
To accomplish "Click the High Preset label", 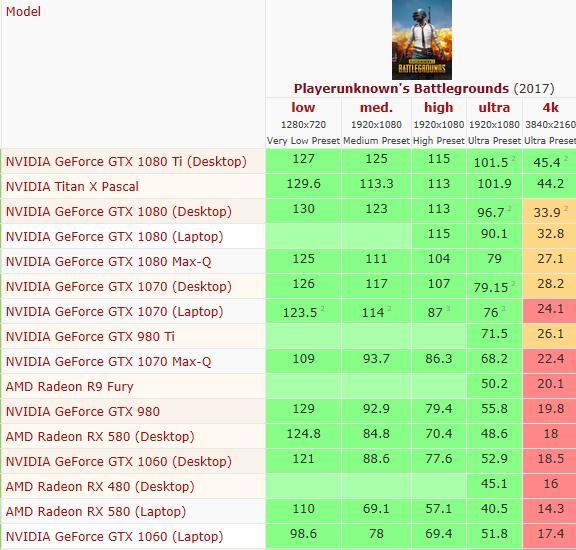I will pyautogui.click(x=439, y=141).
